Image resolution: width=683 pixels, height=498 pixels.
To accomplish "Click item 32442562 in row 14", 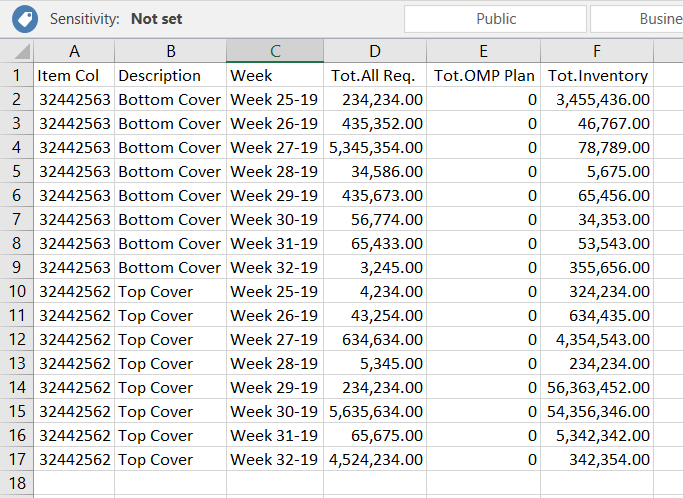I will (x=74, y=387).
